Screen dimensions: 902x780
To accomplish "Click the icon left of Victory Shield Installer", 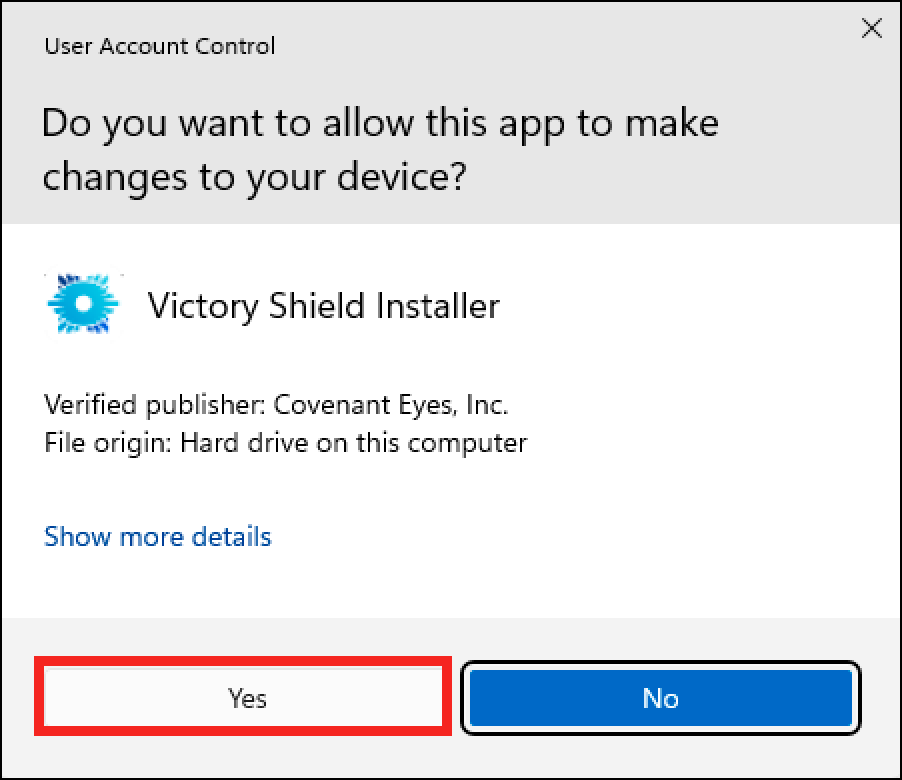I will [x=83, y=303].
